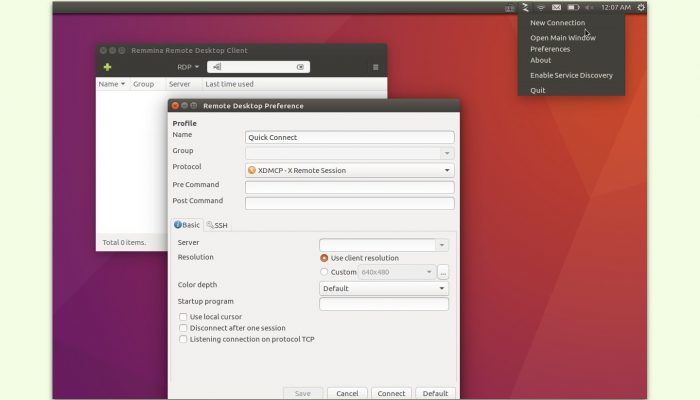This screenshot has height=400, width=700.
Task: Click the Remmina tray icon in top panel
Action: click(525, 7)
